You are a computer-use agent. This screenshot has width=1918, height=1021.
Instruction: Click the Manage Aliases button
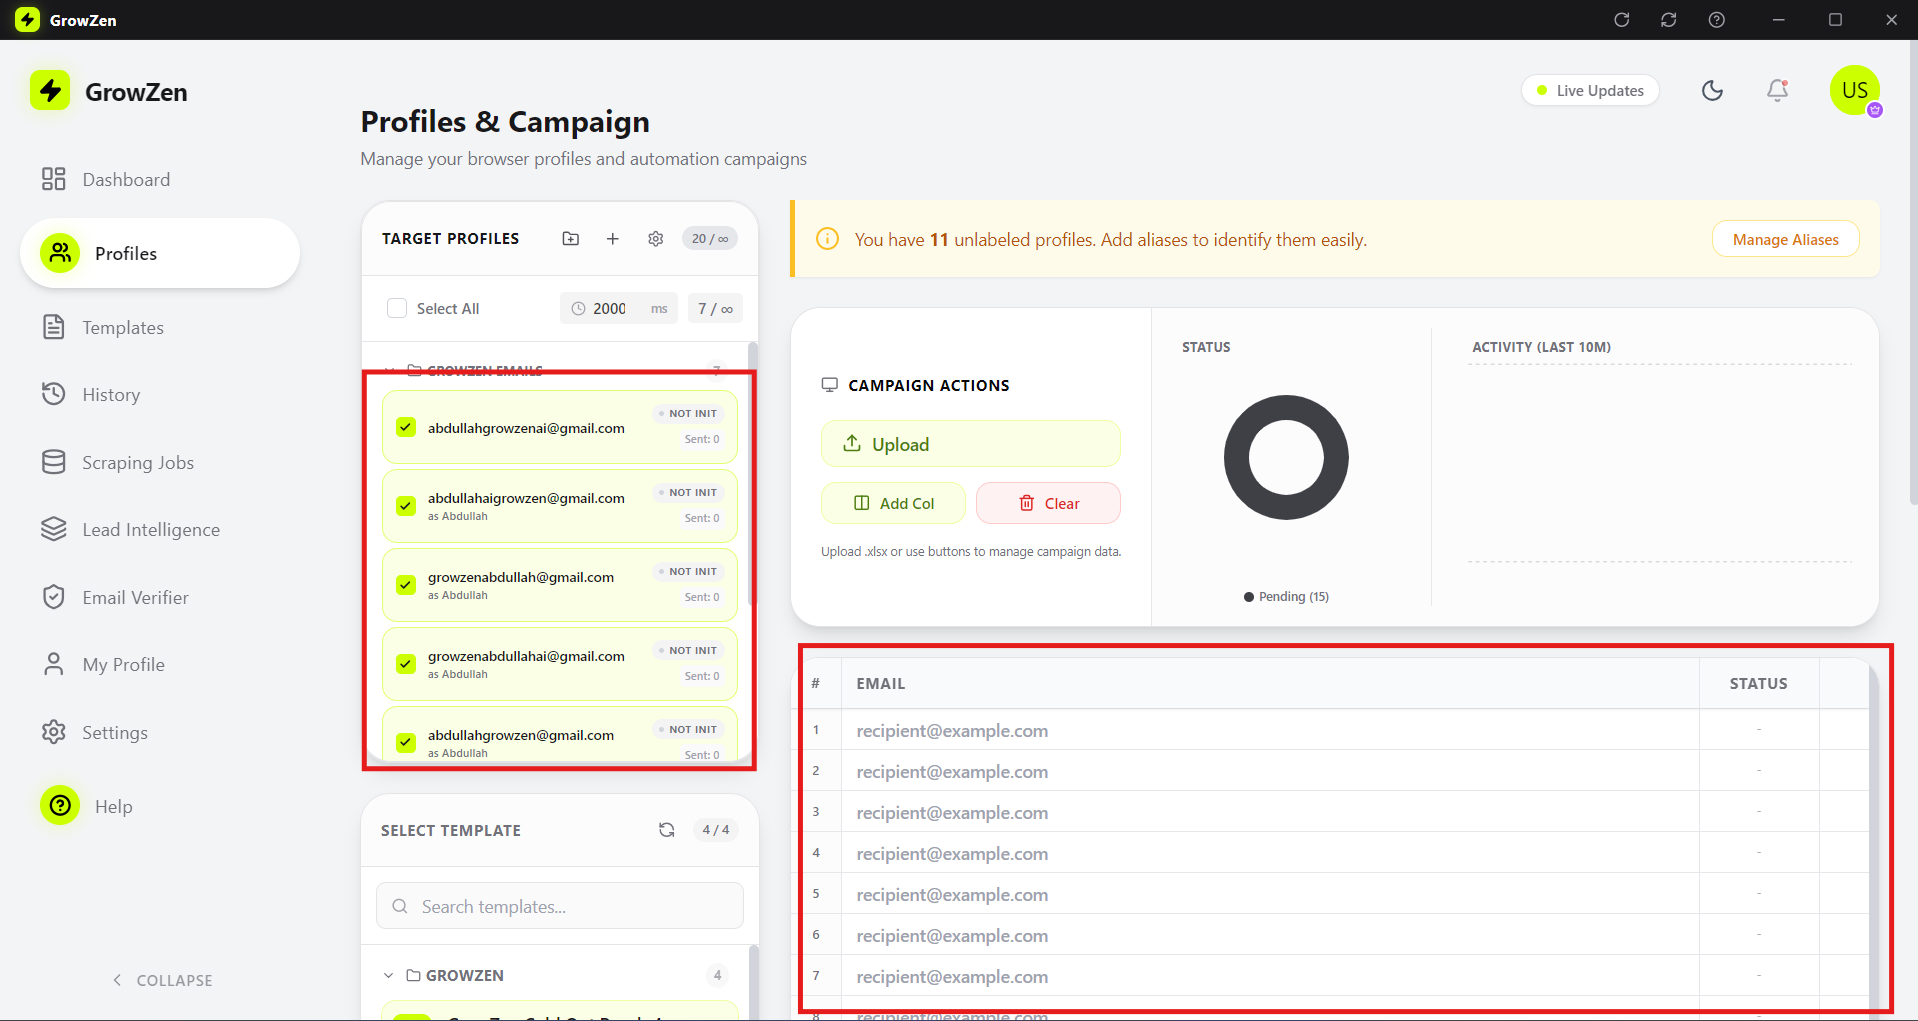[x=1785, y=239]
